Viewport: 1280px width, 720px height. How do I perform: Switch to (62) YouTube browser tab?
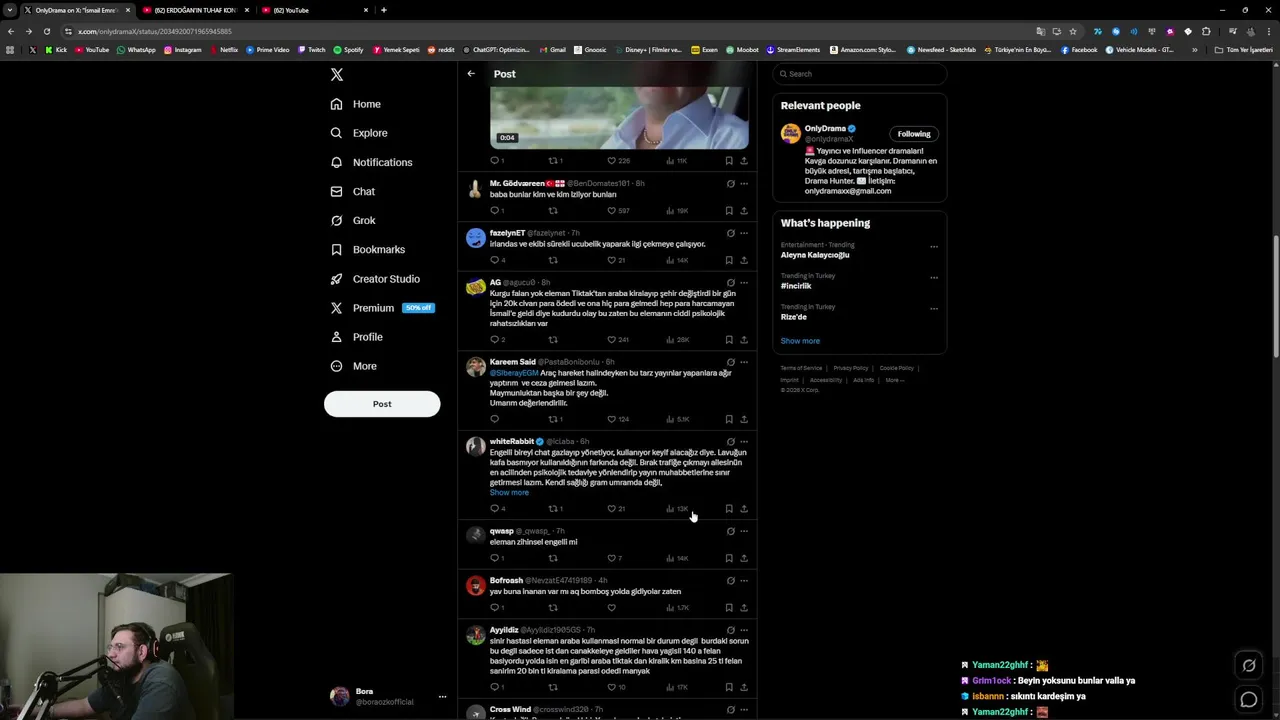pos(313,10)
